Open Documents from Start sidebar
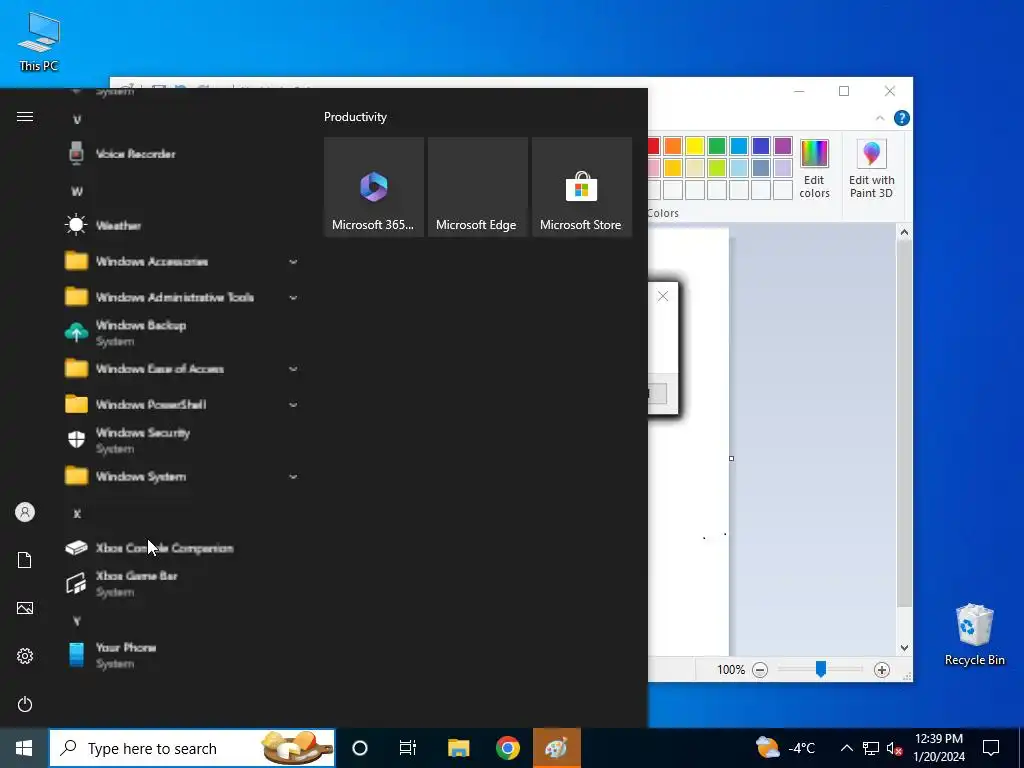This screenshot has width=1024, height=768. (25, 560)
